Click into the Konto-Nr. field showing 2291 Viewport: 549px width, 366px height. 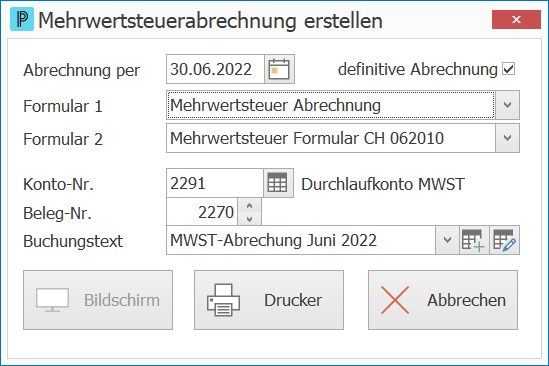click(215, 183)
